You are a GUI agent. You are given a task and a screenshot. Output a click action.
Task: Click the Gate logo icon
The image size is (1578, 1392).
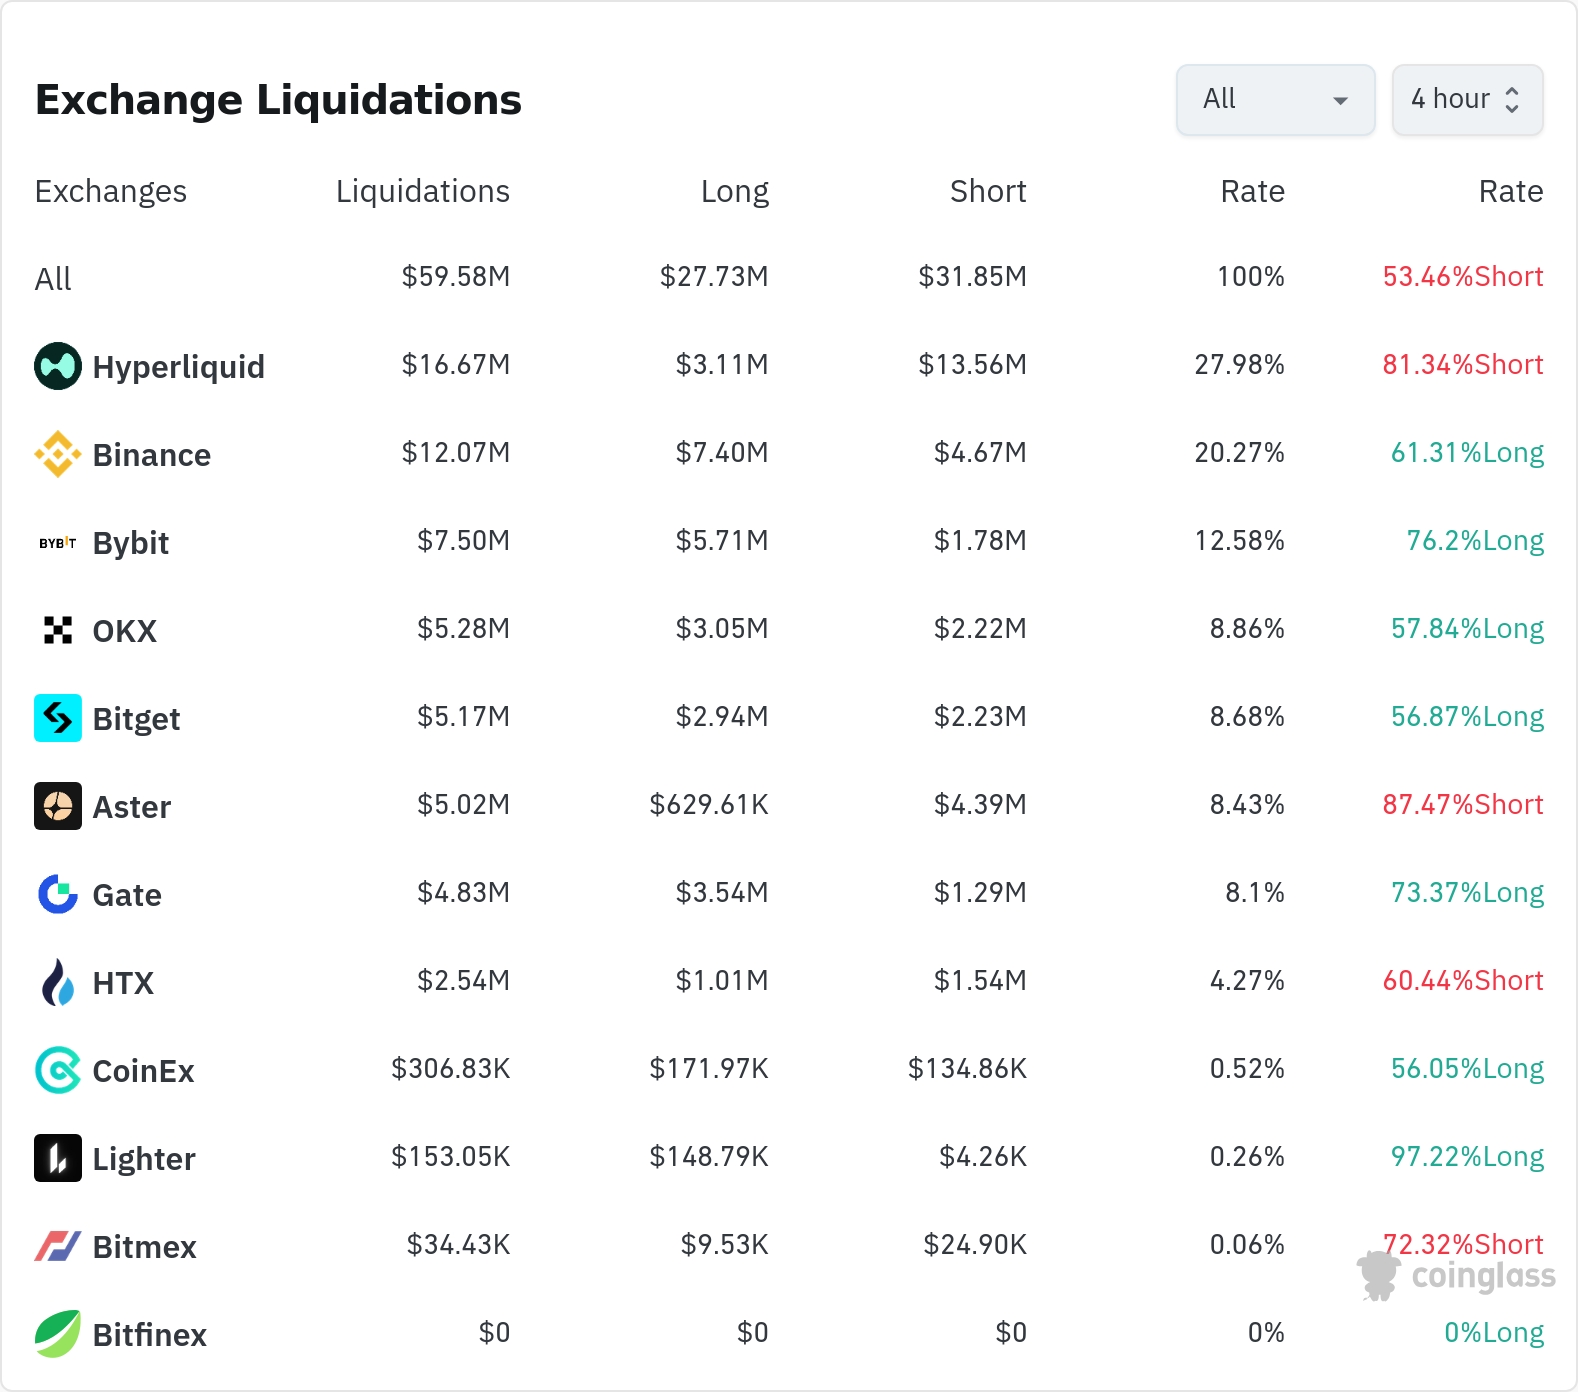tap(58, 894)
